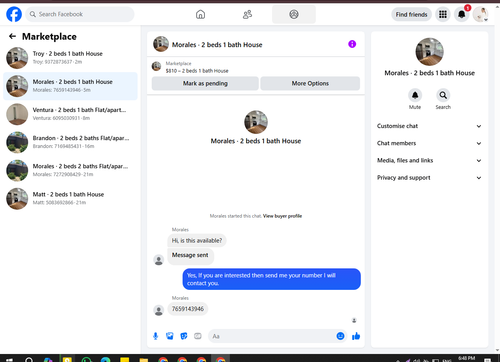This screenshot has width=500, height=362.
Task: Open the Brandon - 2 beds 2 baths Flat chat
Action: click(x=70, y=142)
